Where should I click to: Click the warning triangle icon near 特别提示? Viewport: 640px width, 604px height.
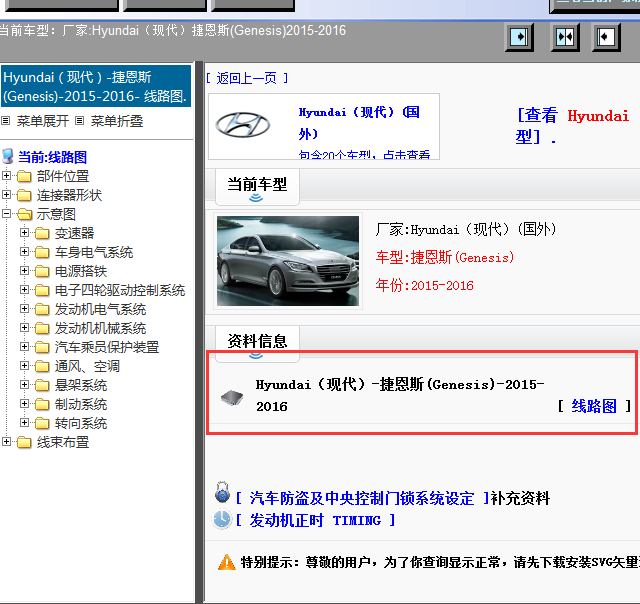pyautogui.click(x=227, y=562)
